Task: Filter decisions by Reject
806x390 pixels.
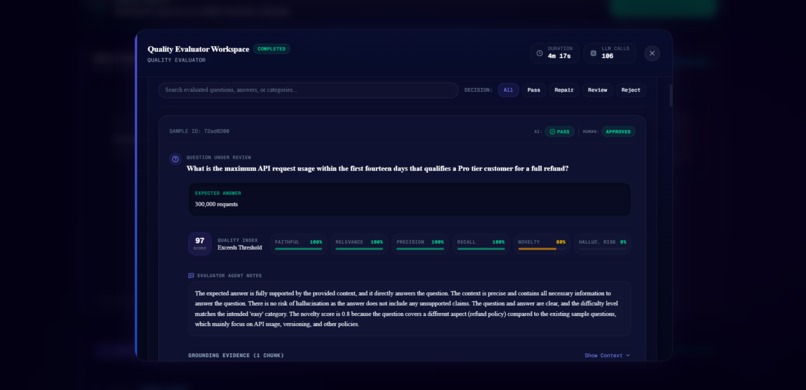Action: [631, 90]
